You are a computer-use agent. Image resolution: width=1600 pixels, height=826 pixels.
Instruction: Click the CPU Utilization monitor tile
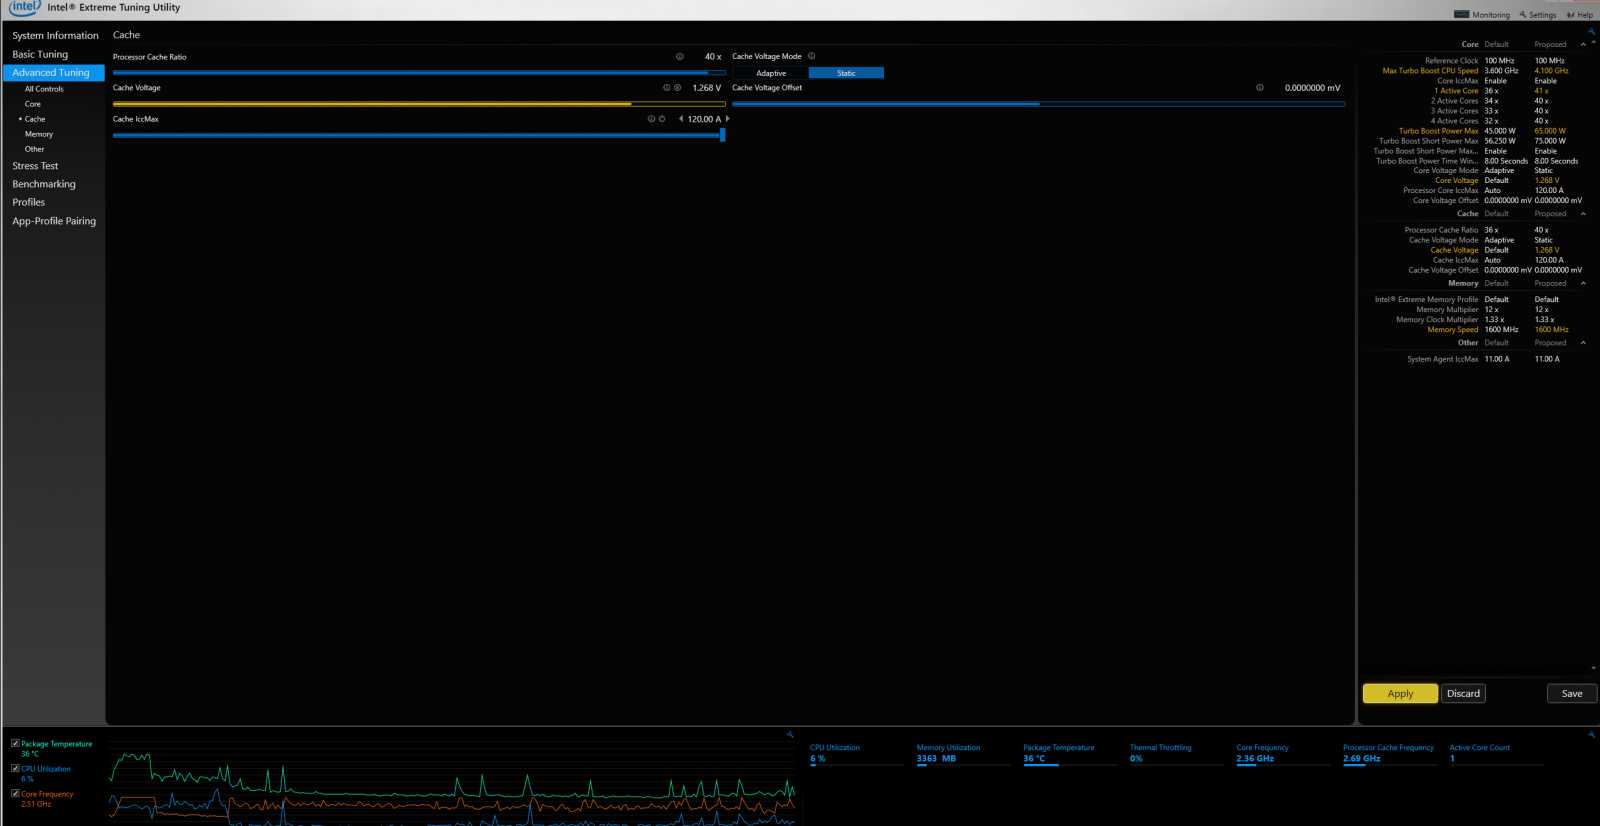coord(856,753)
